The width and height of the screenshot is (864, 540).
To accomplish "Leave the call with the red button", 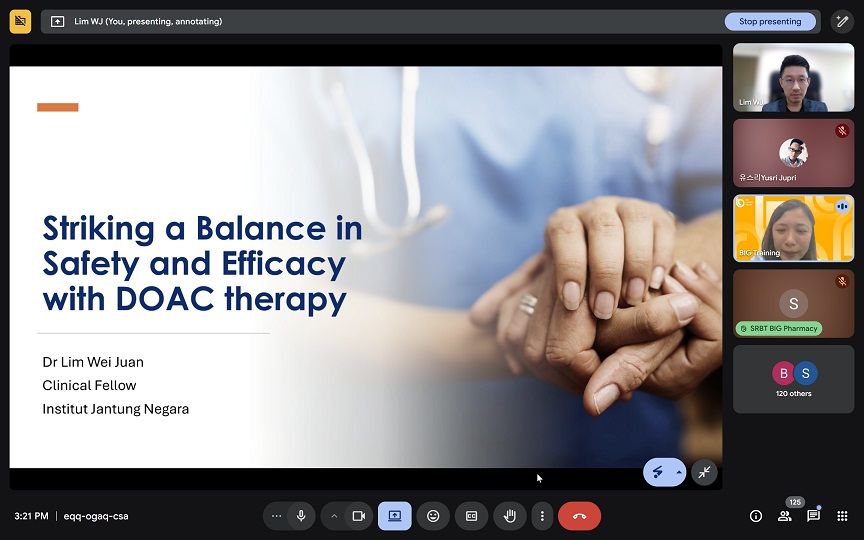I will pos(579,516).
